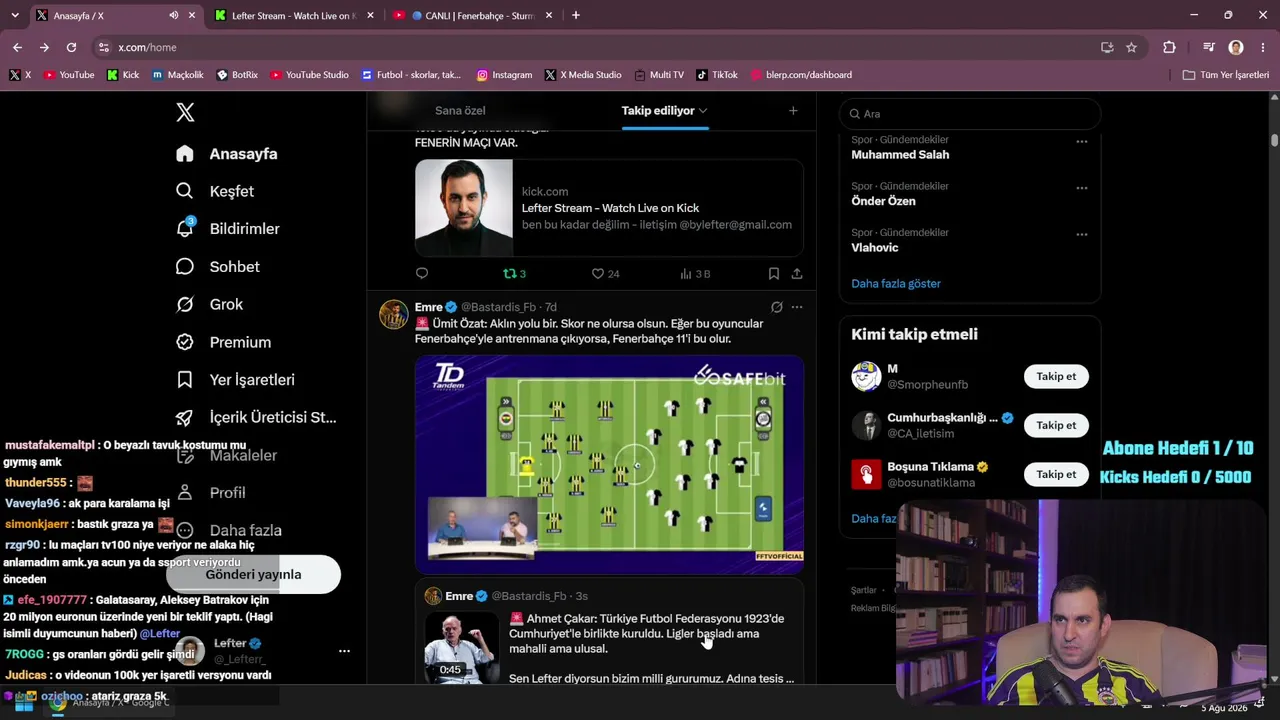Click the Ara search field
Viewport: 1280px width, 720px height.
click(x=970, y=114)
